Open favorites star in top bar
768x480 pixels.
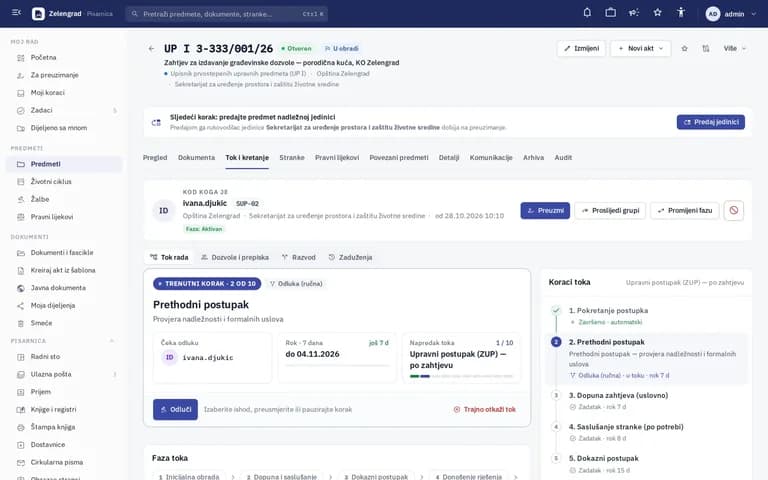[657, 13]
